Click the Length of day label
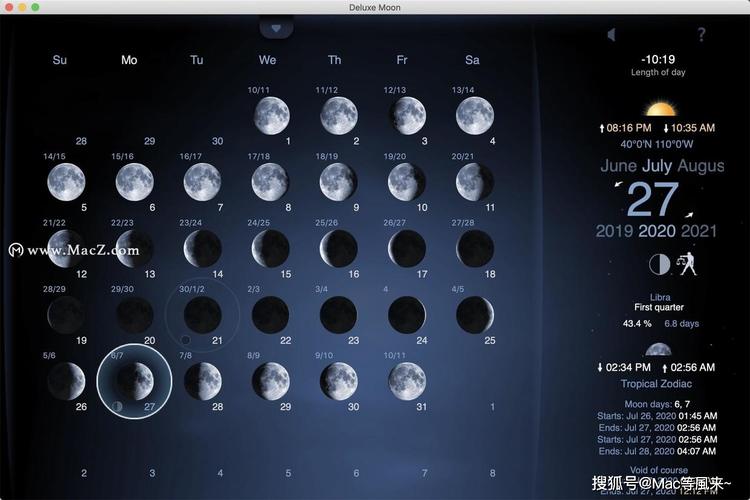The image size is (750, 500). [658, 72]
